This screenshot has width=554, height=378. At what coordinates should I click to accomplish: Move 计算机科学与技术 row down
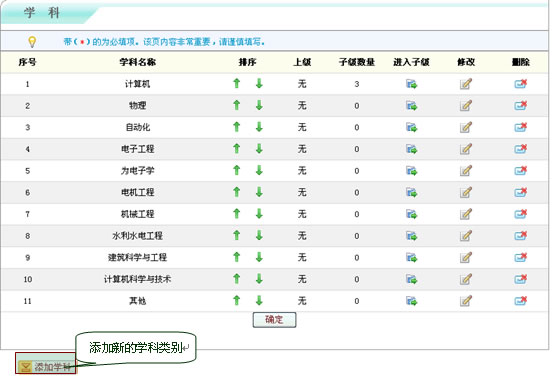pos(259,279)
